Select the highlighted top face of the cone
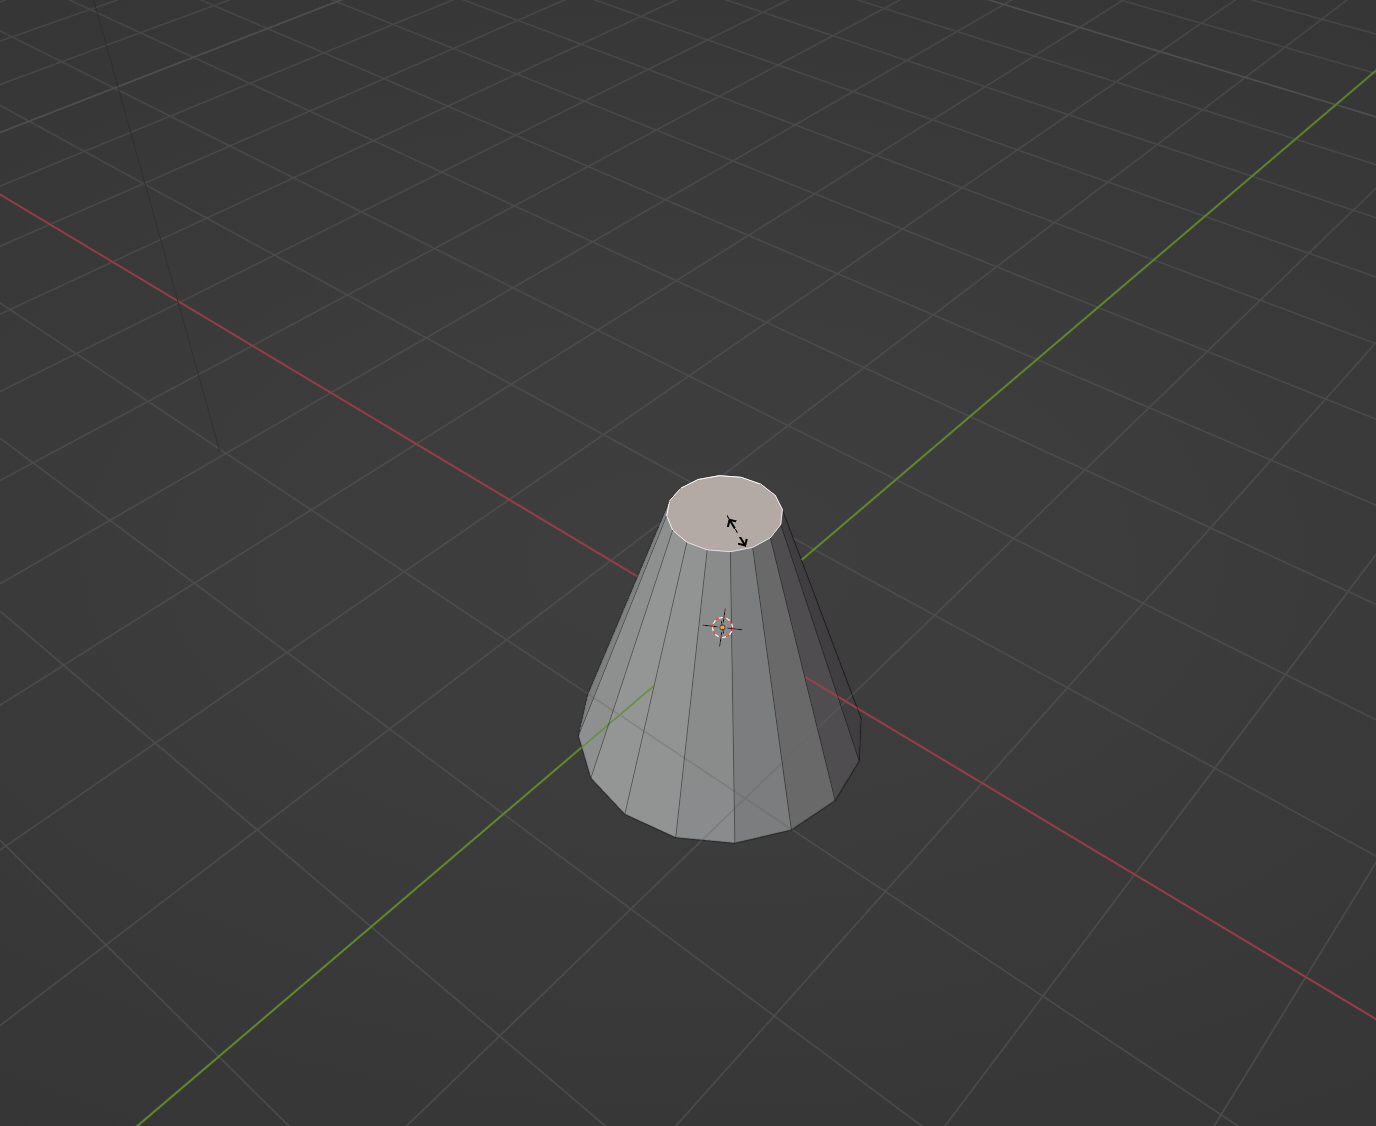The width and height of the screenshot is (1376, 1126). [x=725, y=513]
